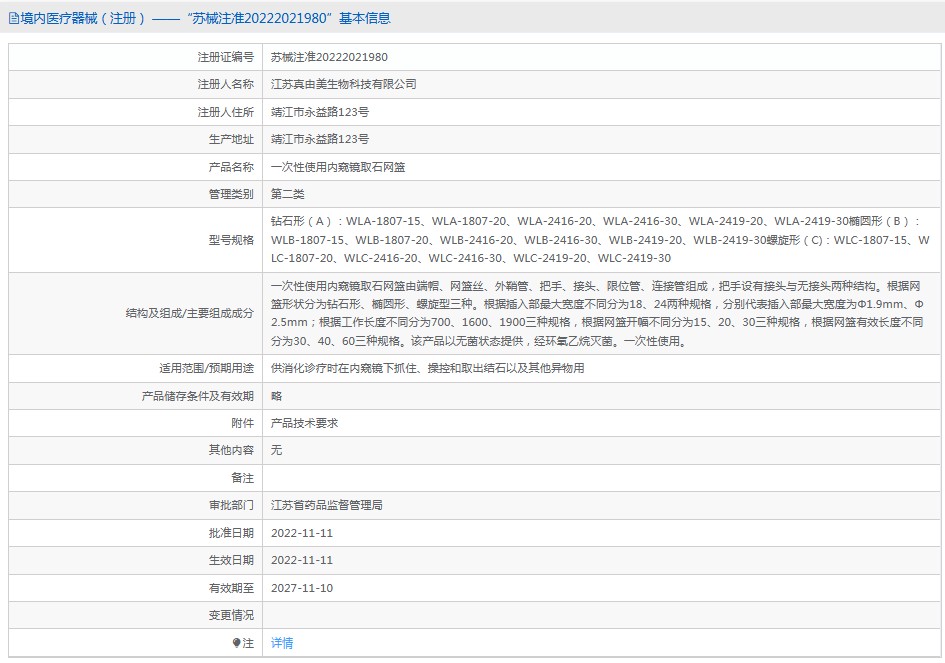Click the 产品名称 label
Image resolution: width=945 pixels, height=663 pixels.
click(231, 167)
